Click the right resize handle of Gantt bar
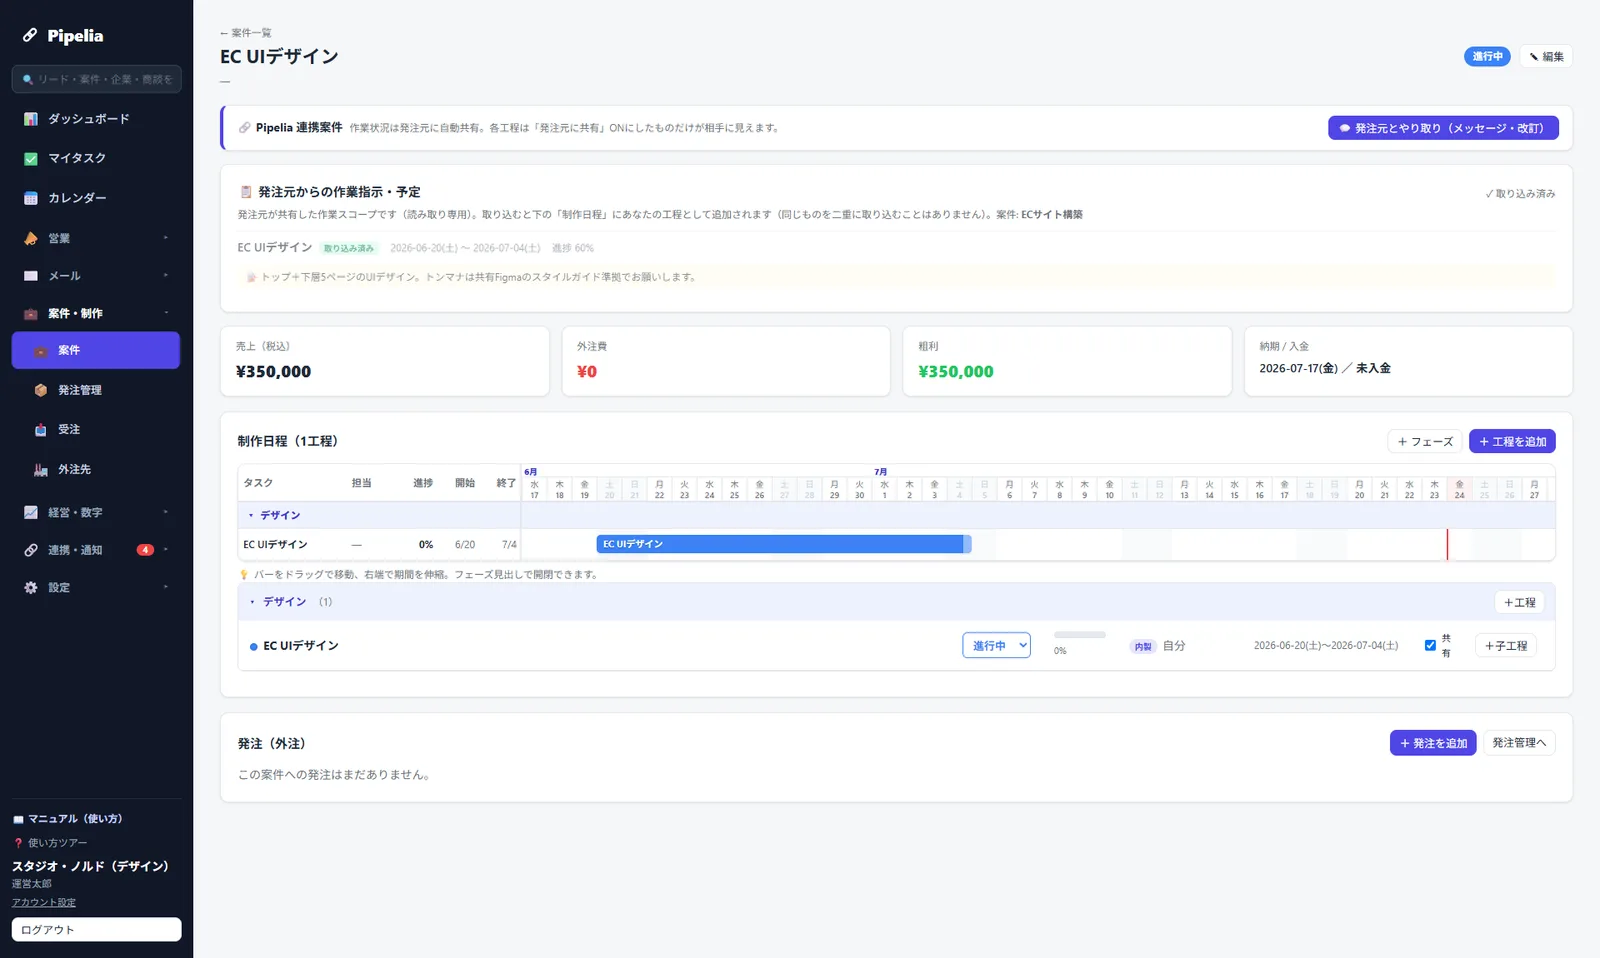The width and height of the screenshot is (1600, 958). (x=967, y=544)
